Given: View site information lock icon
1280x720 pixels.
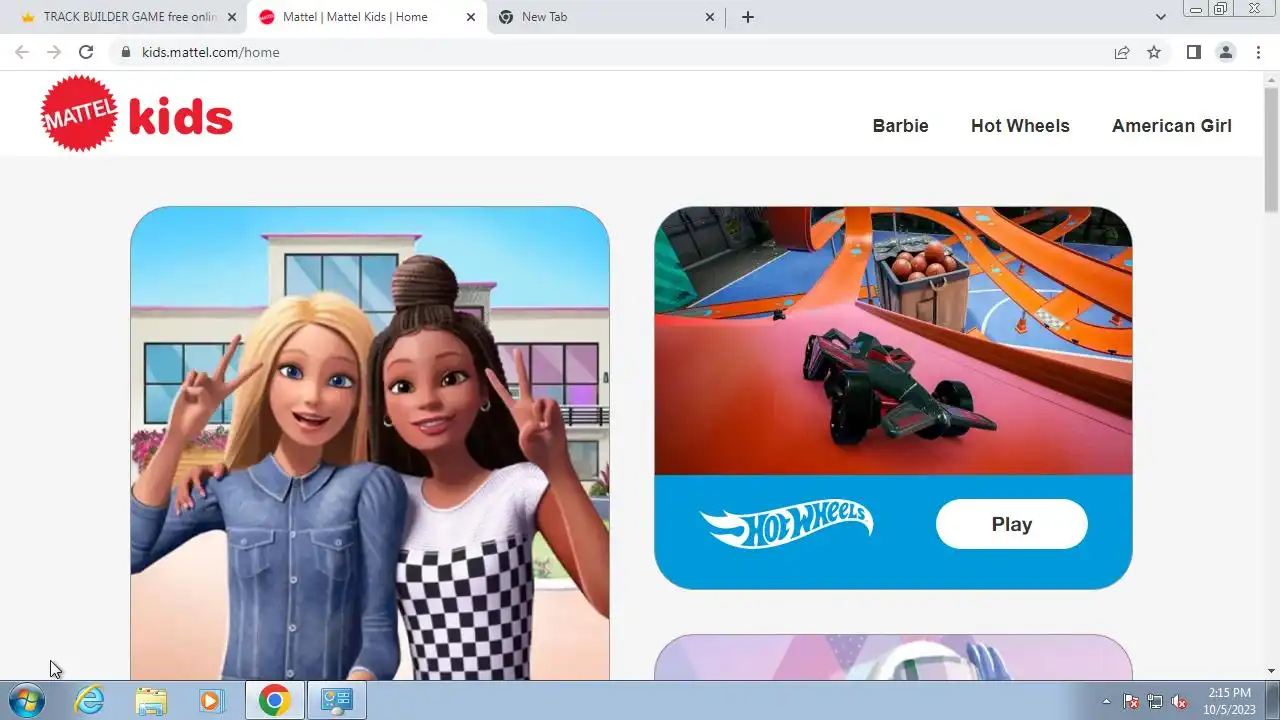Looking at the screenshot, I should pyautogui.click(x=126, y=52).
